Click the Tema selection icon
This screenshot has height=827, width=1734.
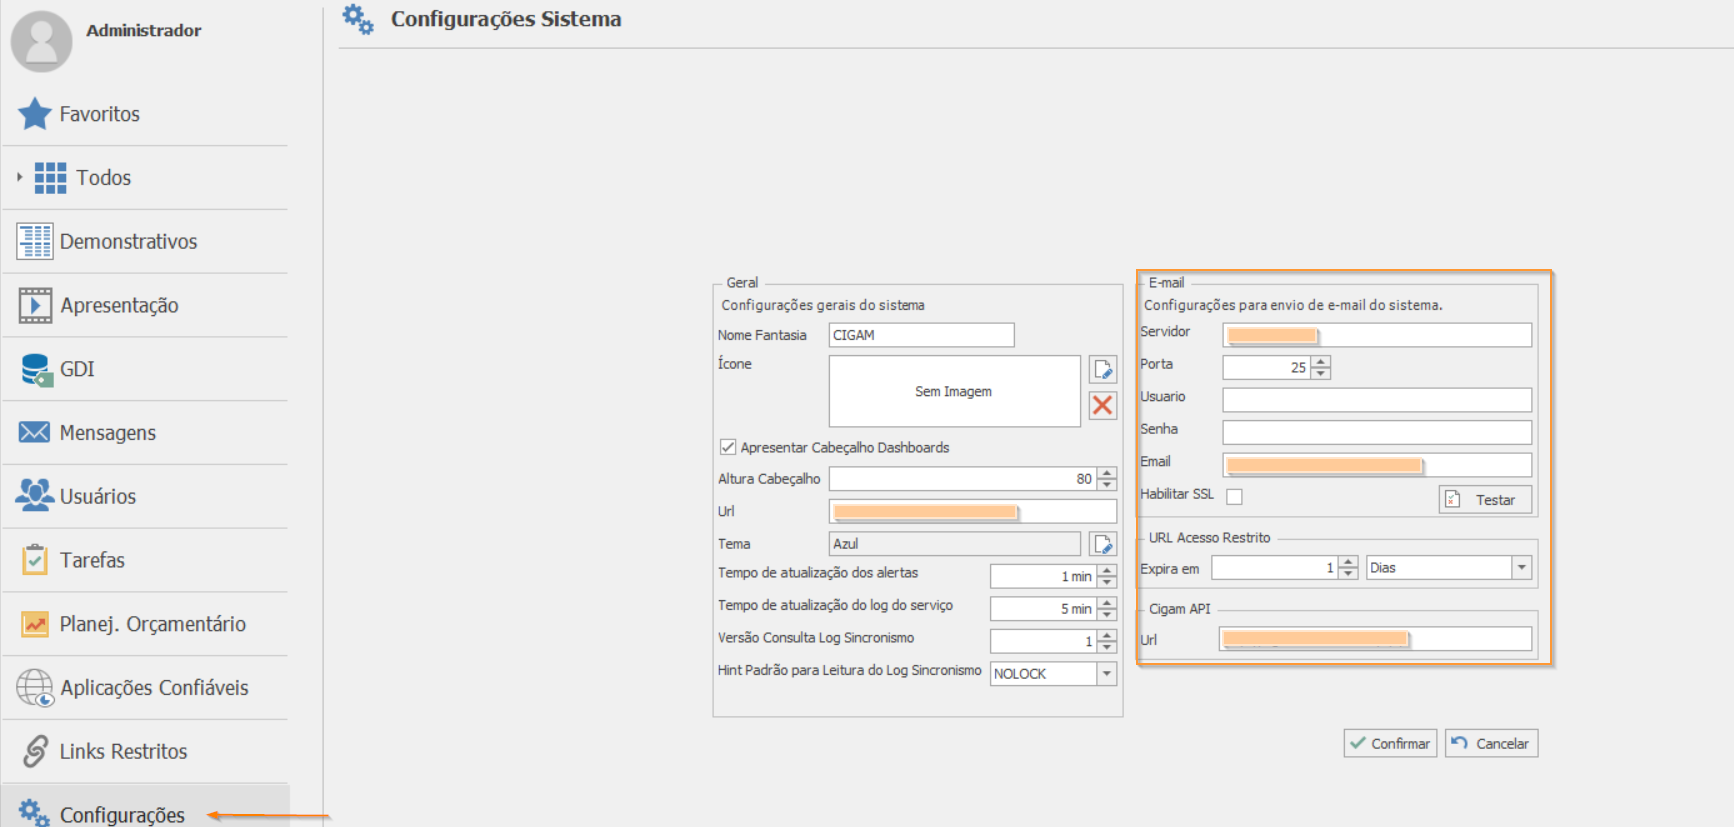point(1103,544)
